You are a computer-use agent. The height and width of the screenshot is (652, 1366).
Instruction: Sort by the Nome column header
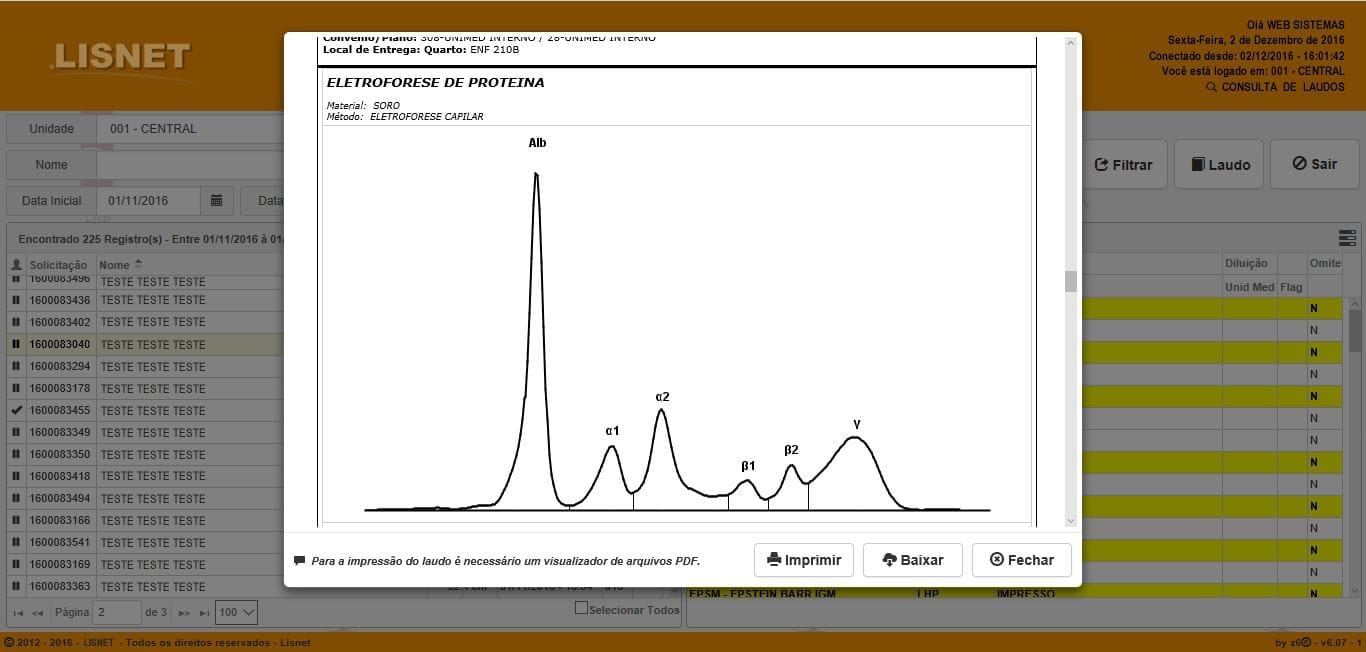coord(114,265)
